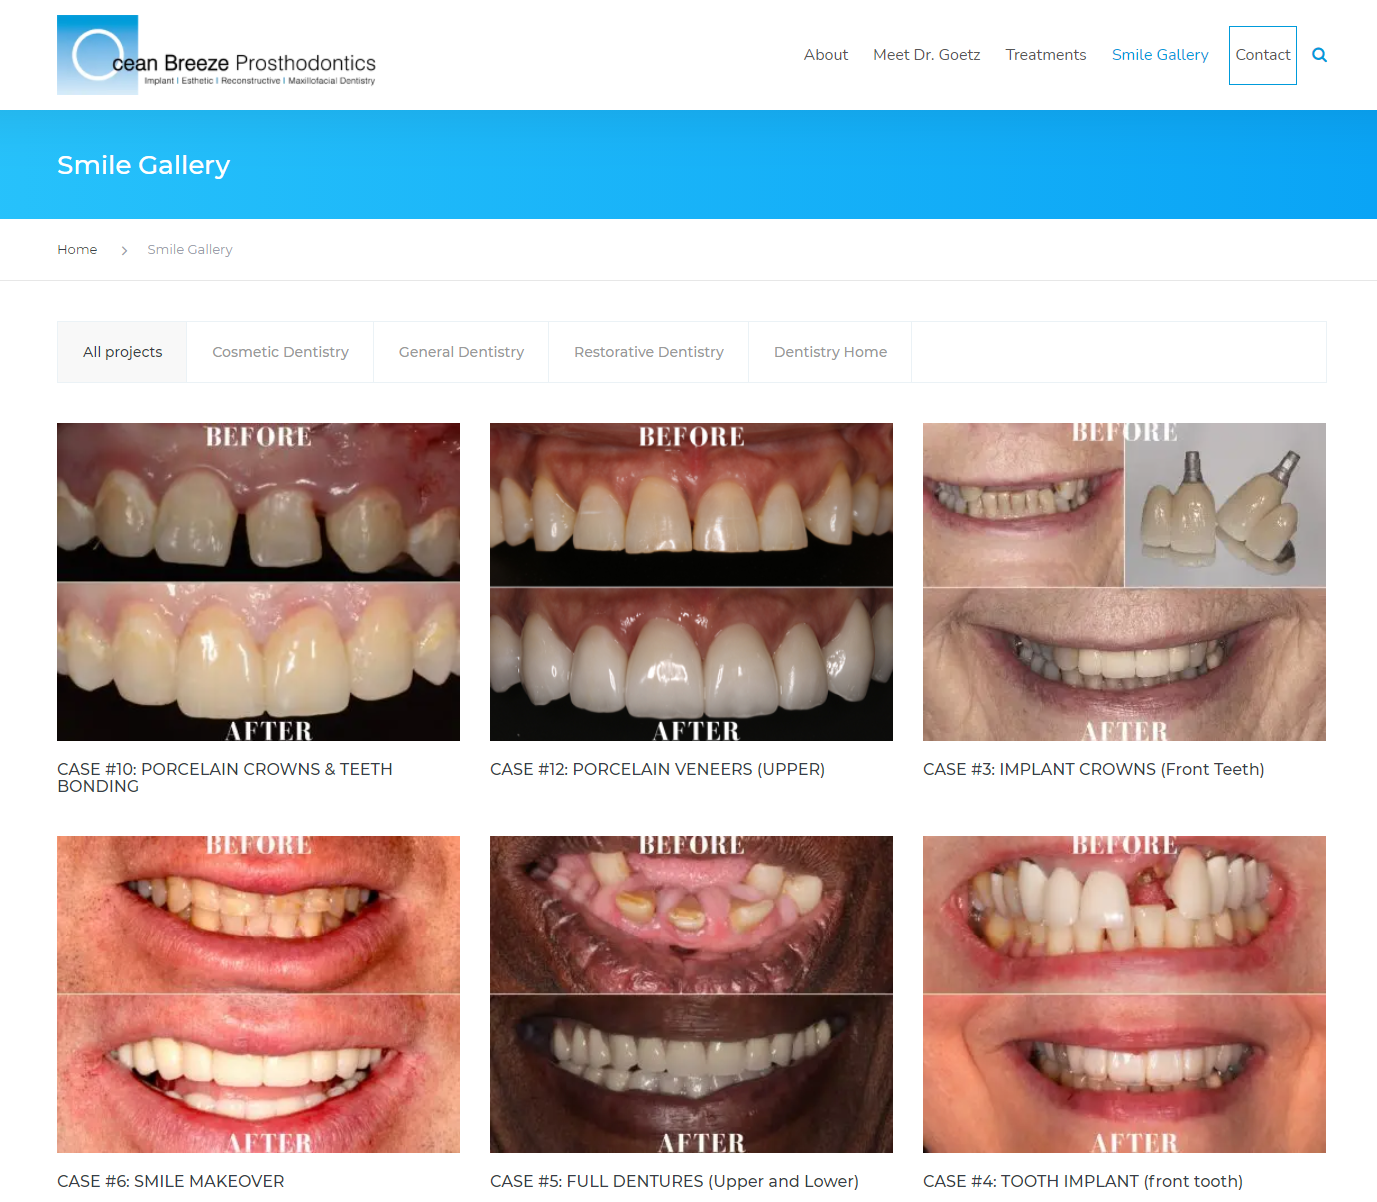
Task: Return to Home via the breadcrumb
Action: (x=77, y=249)
